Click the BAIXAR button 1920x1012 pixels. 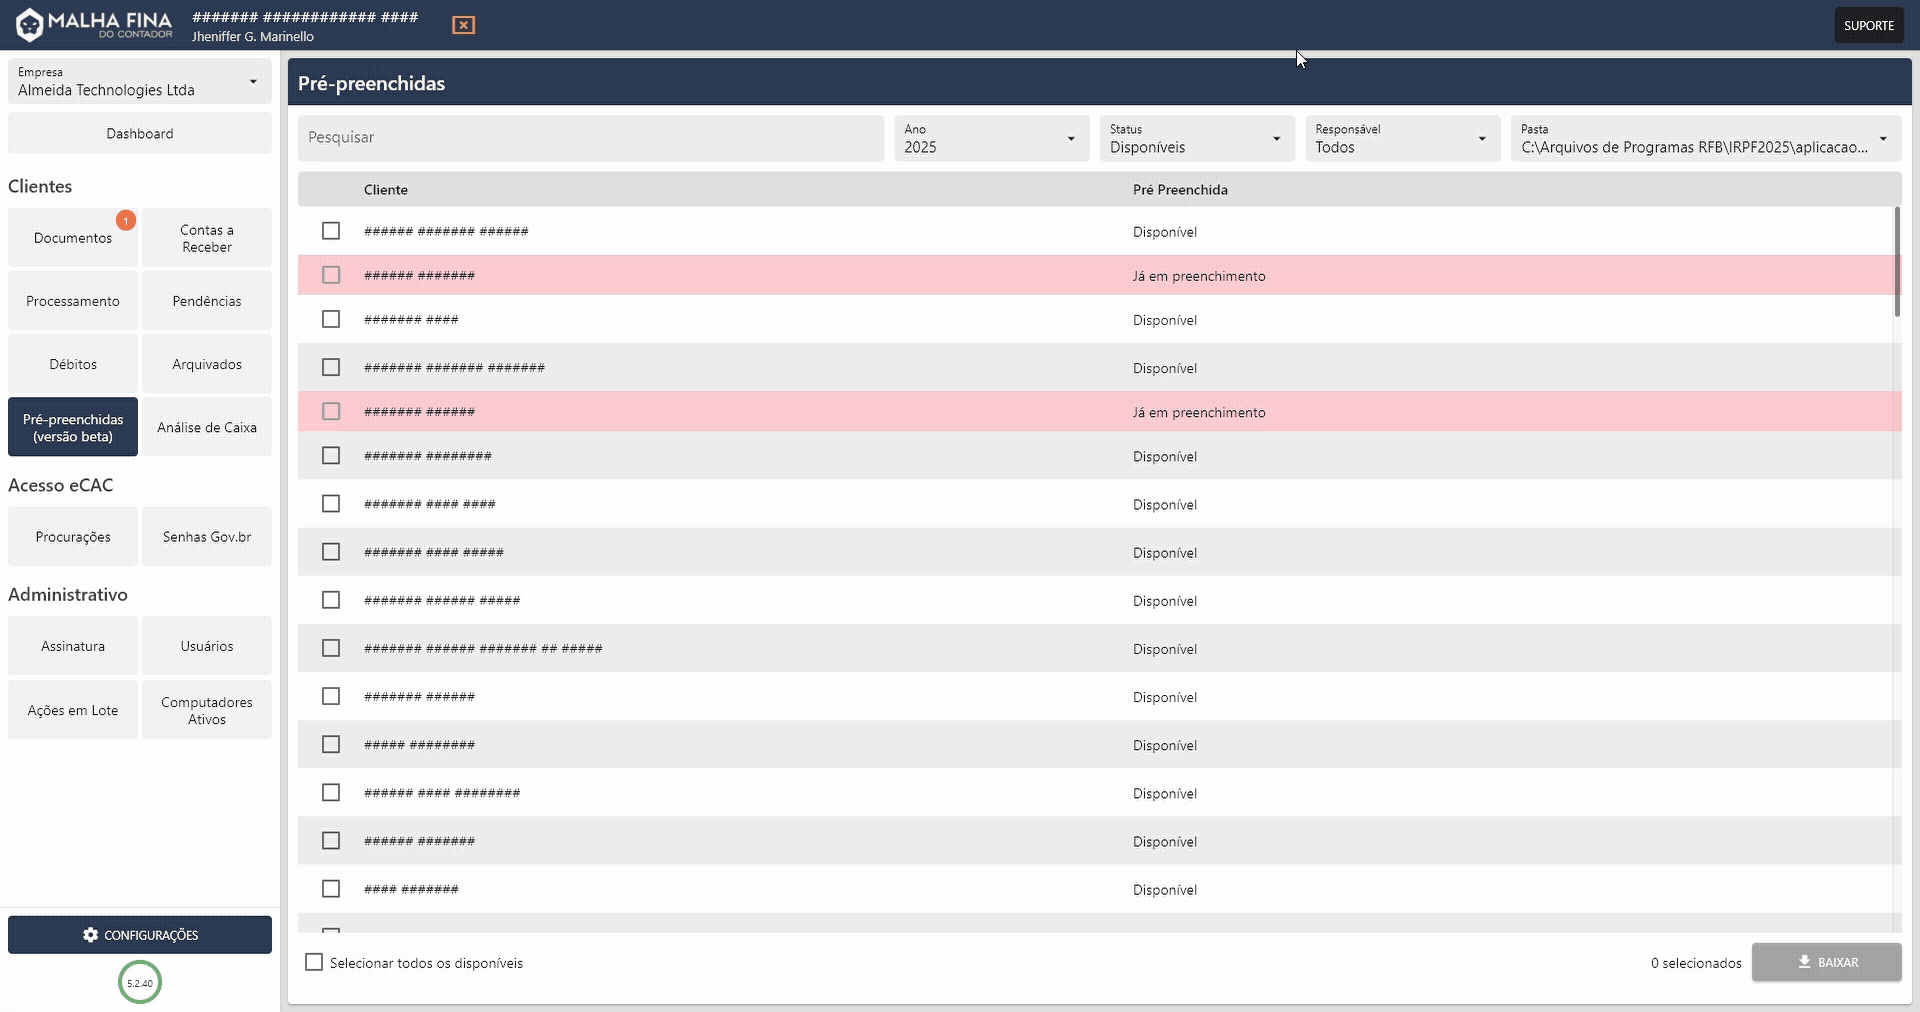point(1827,962)
